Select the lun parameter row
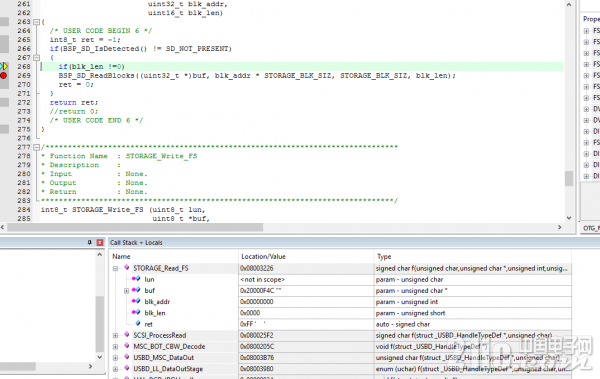The height and width of the screenshot is (379, 600). (x=341, y=279)
